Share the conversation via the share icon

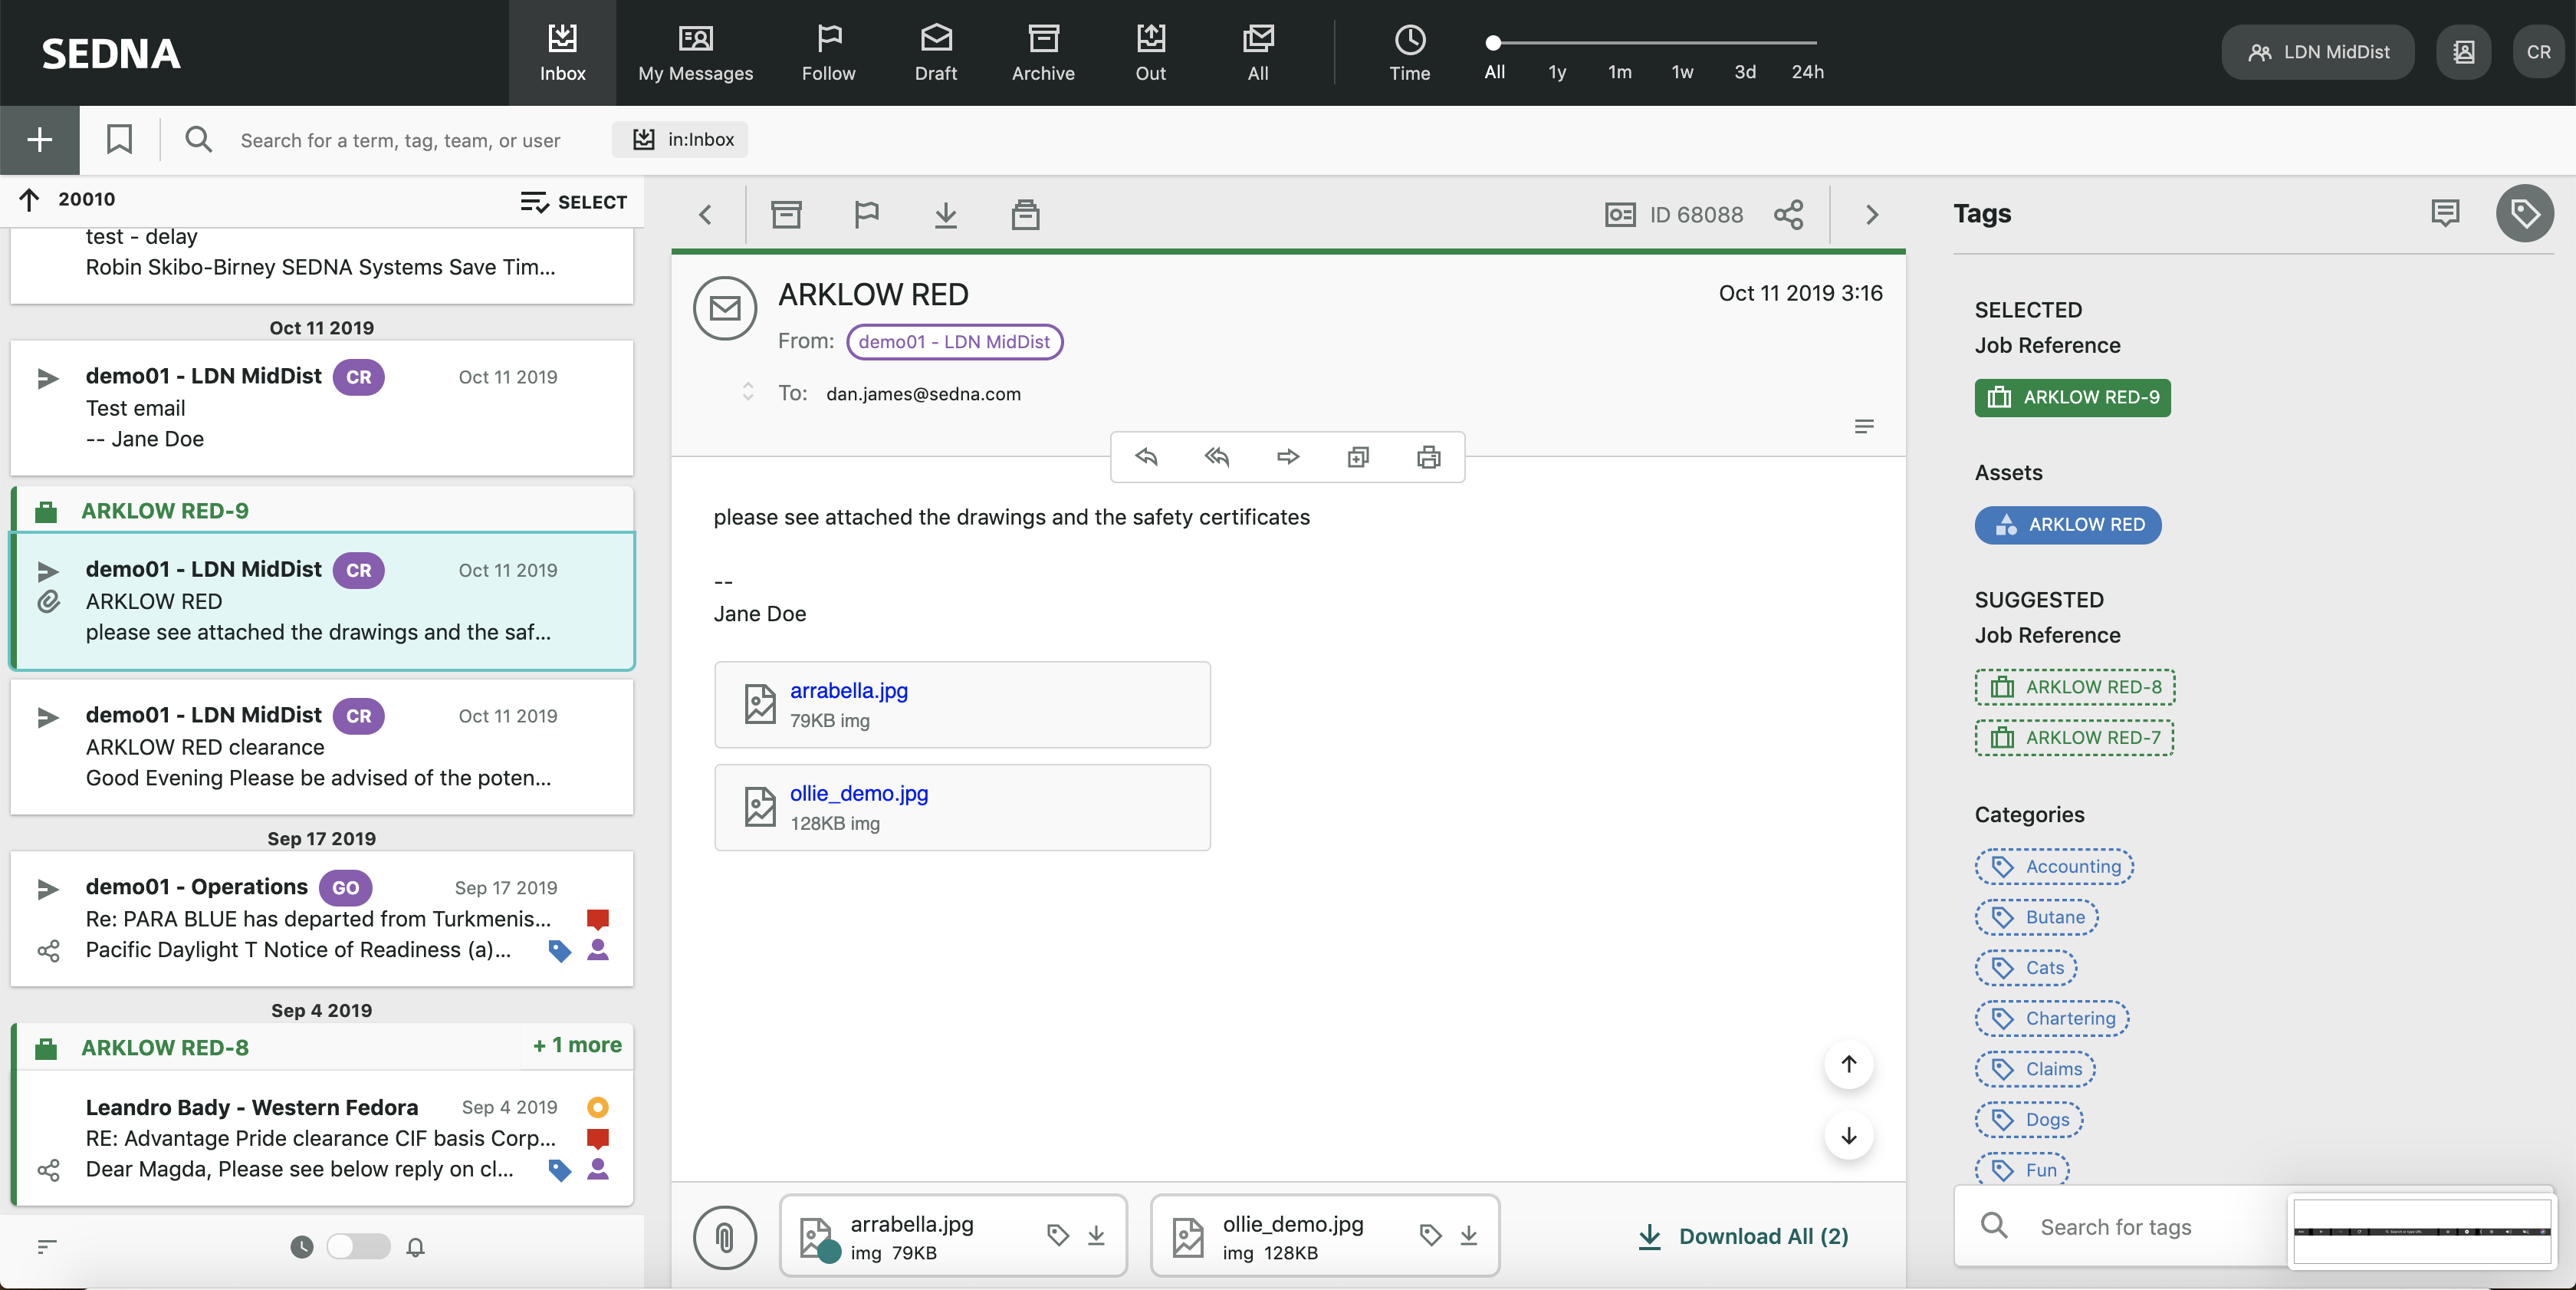(1788, 214)
